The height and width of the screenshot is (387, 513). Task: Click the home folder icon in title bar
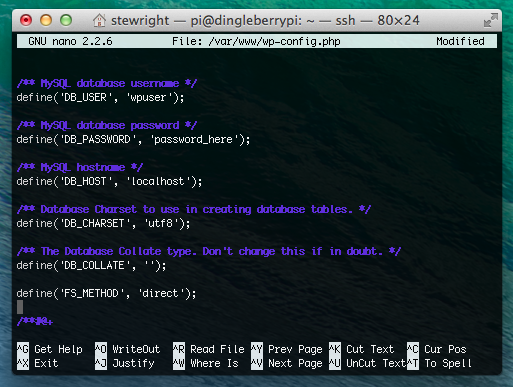[x=99, y=21]
